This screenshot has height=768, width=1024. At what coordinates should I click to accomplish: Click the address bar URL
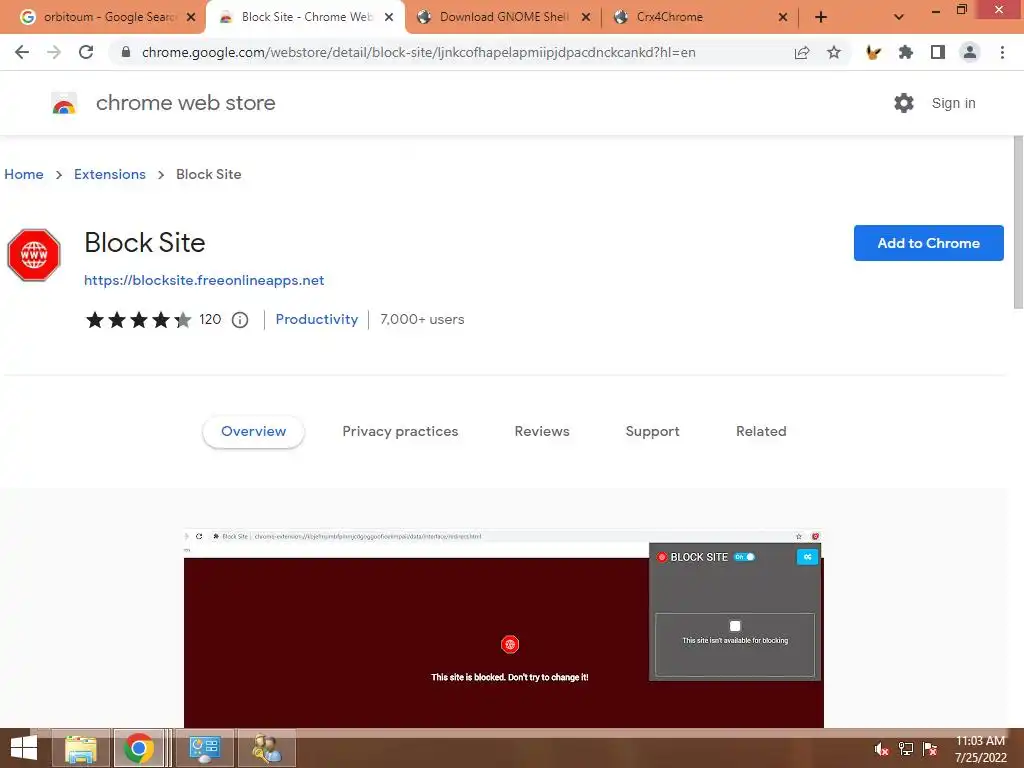click(x=419, y=52)
